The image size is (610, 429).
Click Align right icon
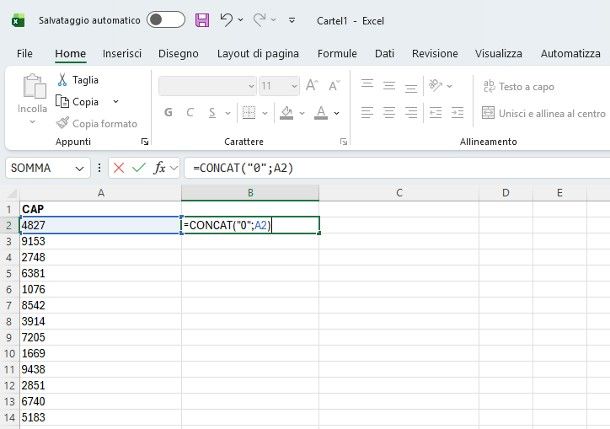click(411, 113)
